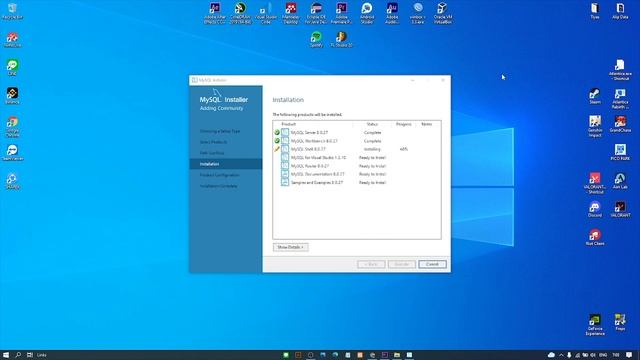
Task: Click Notes column header
Action: click(x=427, y=124)
